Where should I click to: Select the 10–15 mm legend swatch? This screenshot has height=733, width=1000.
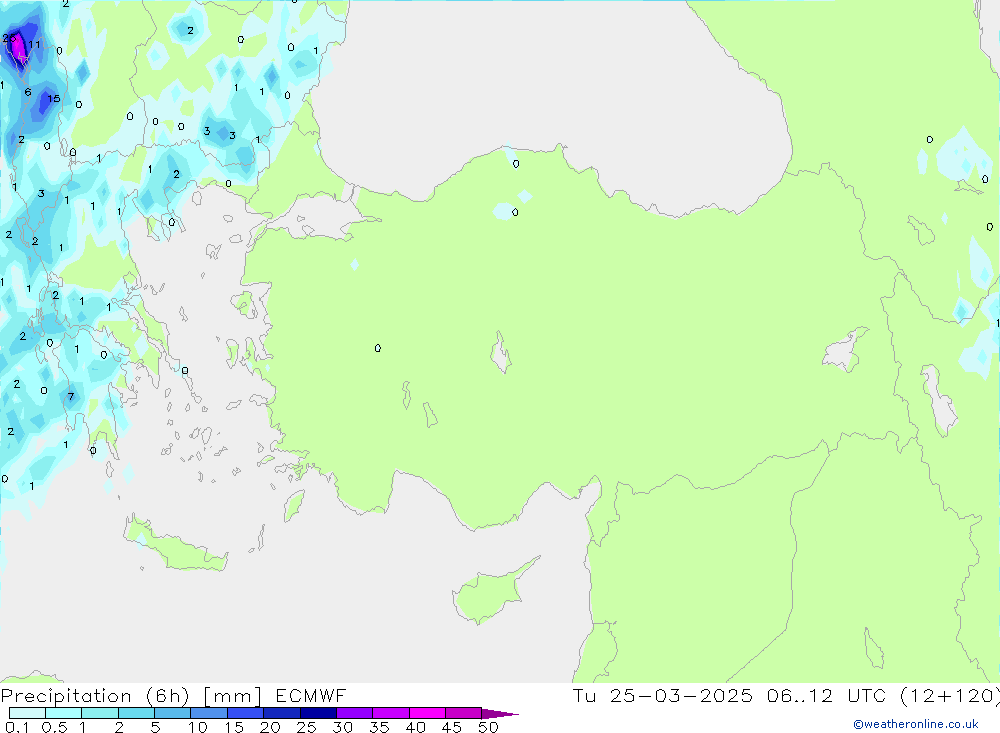tap(209, 713)
